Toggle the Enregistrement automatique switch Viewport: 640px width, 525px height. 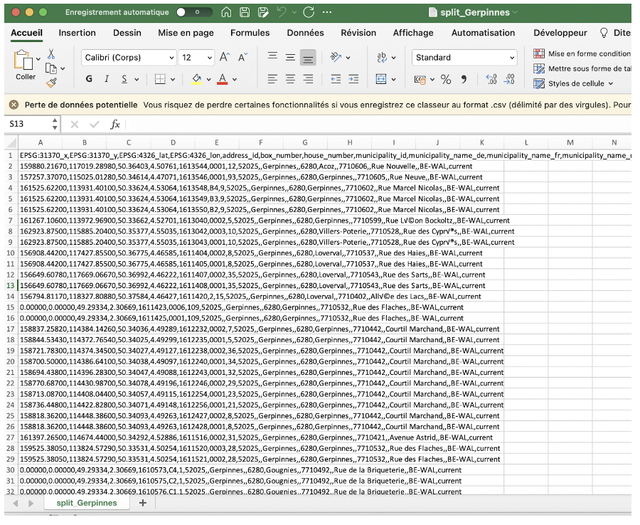(x=194, y=12)
